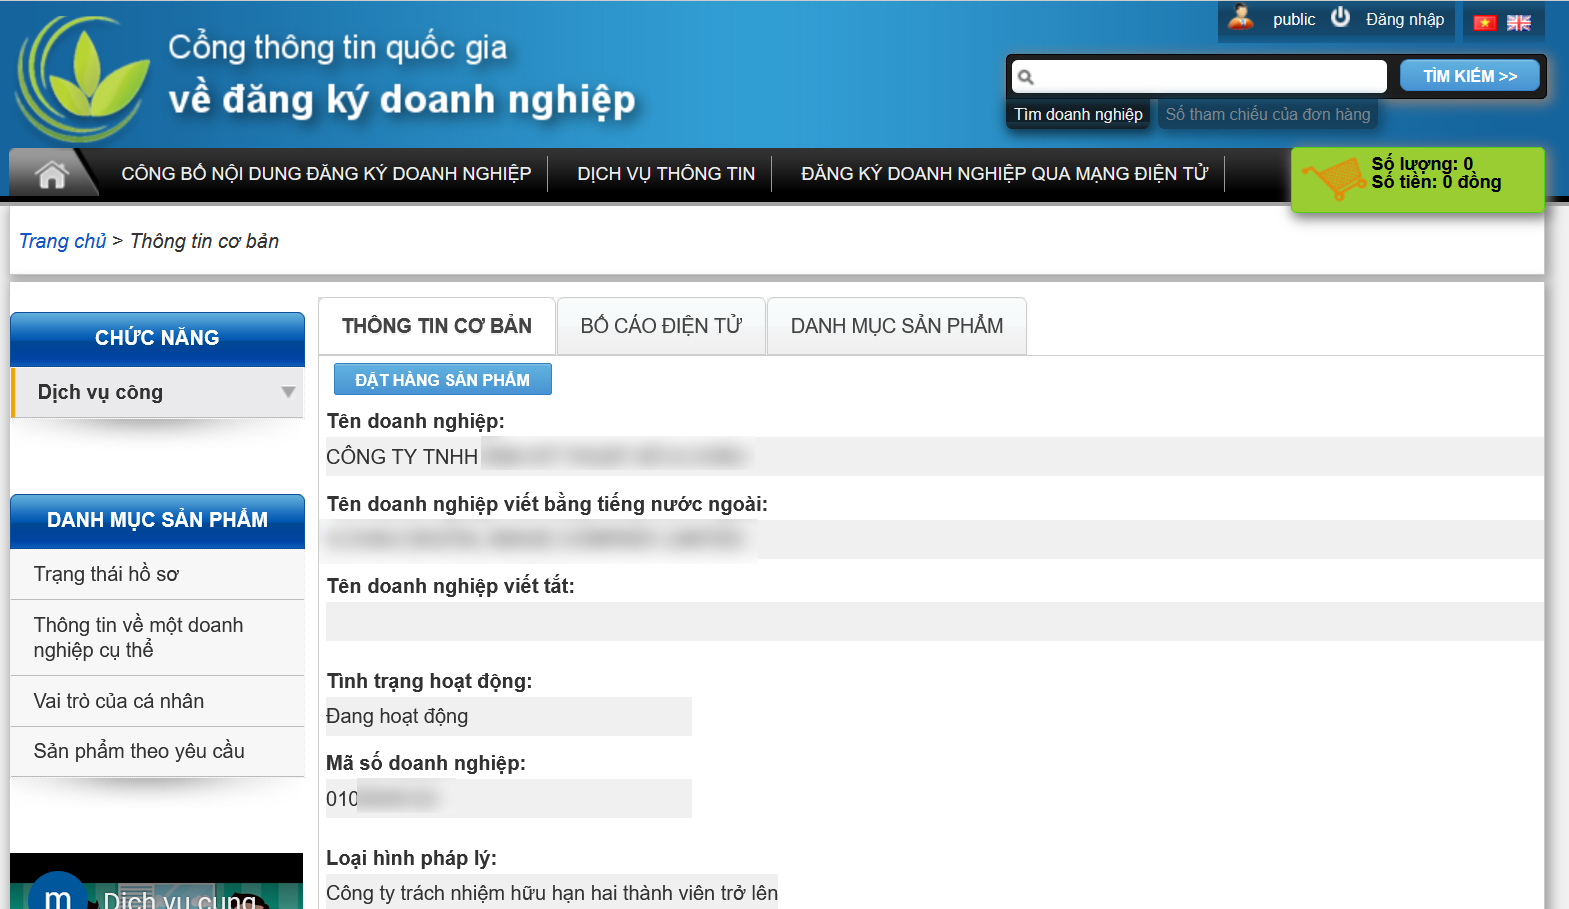Click the public user avatar icon

tap(1241, 18)
